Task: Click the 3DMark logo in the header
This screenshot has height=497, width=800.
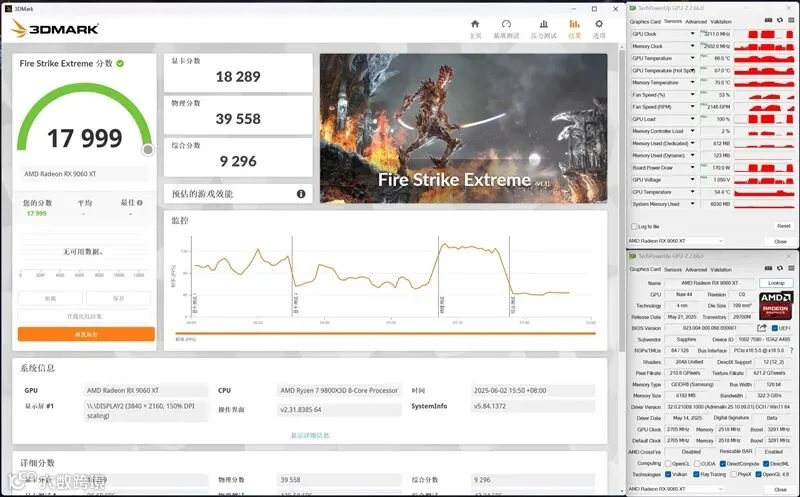Action: [55, 29]
